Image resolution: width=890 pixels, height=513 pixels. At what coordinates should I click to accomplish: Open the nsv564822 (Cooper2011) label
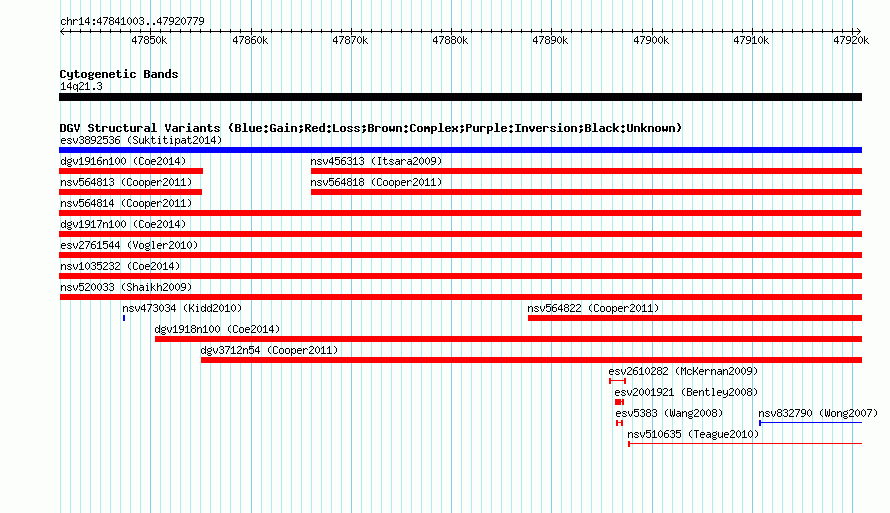[x=593, y=308]
